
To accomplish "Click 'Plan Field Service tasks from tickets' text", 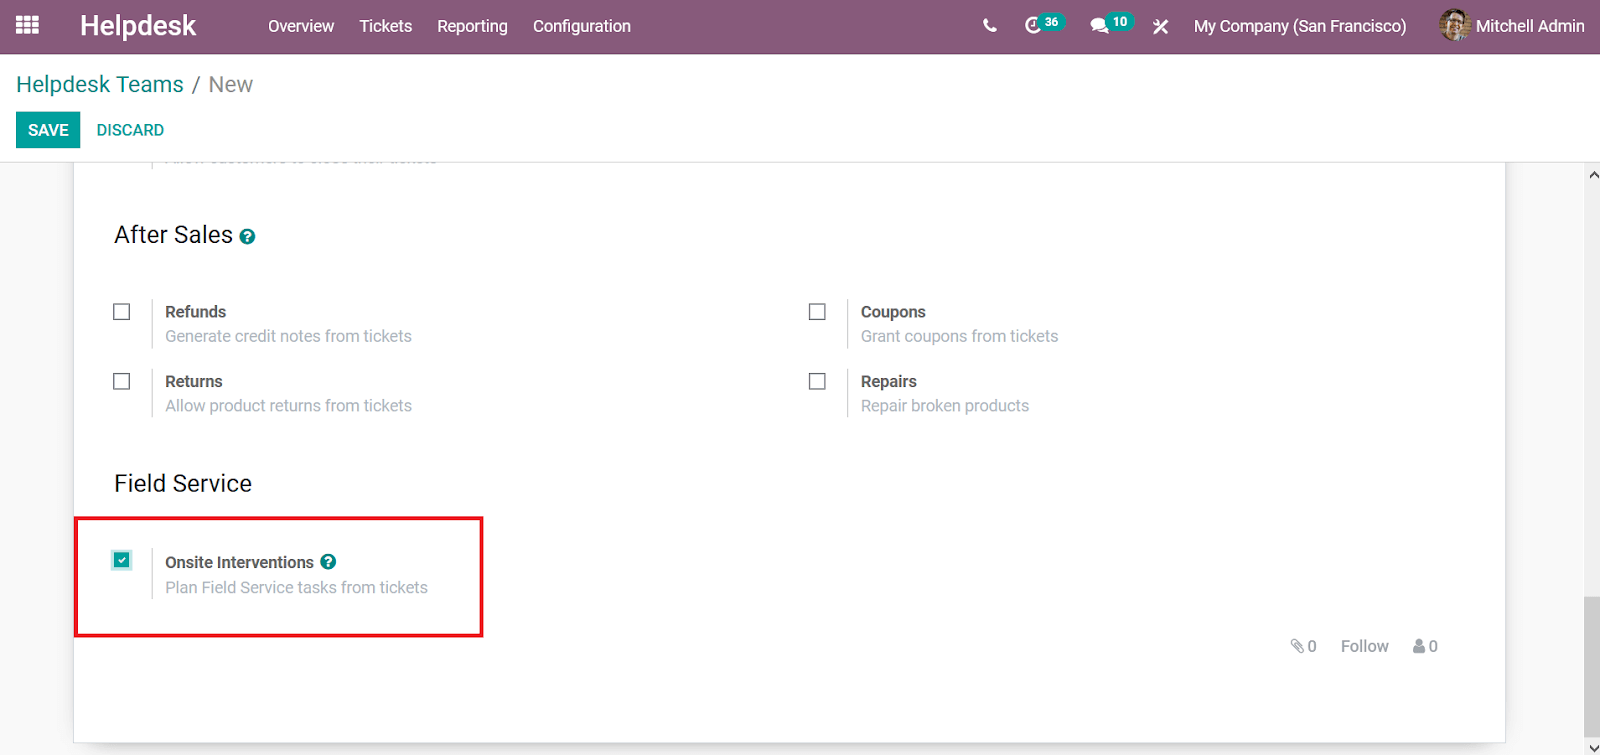I will tap(296, 587).
